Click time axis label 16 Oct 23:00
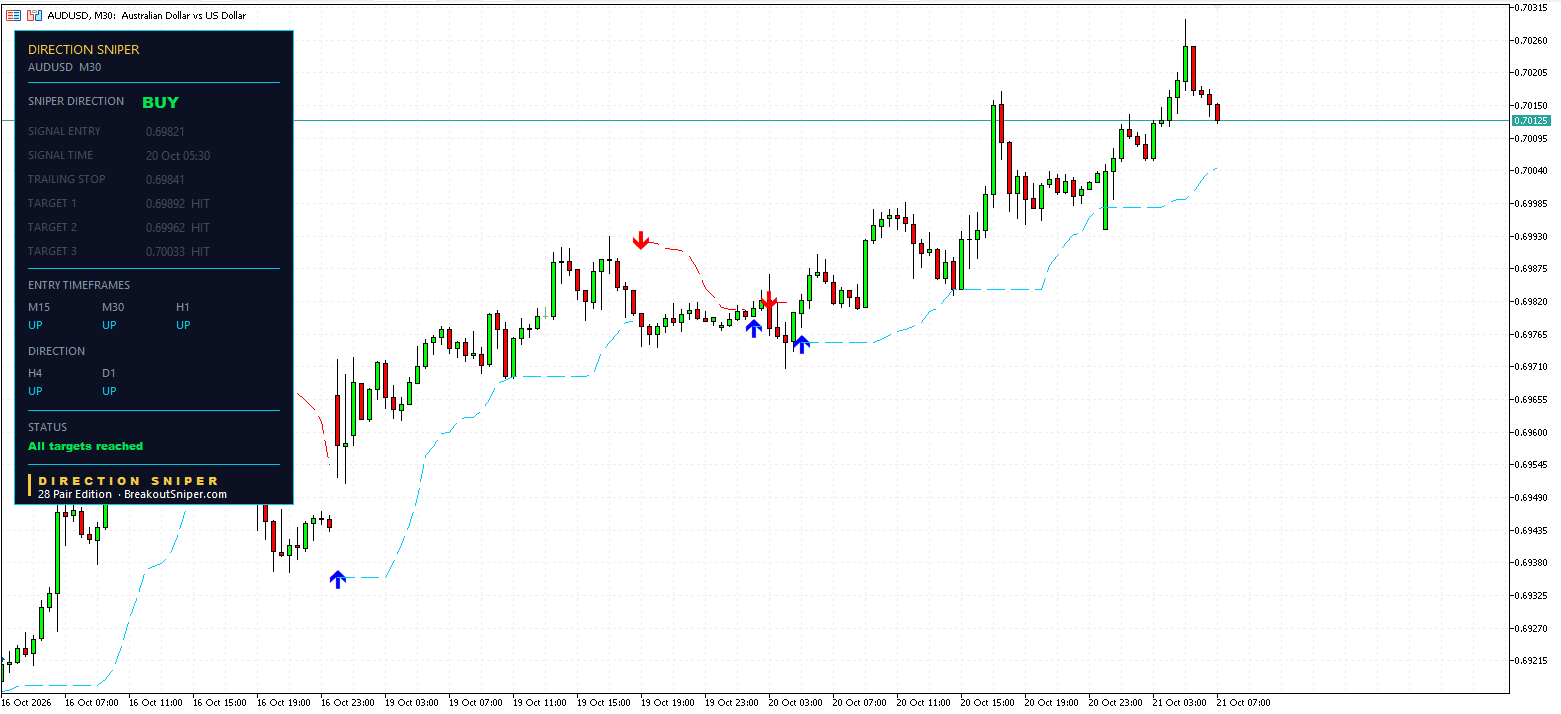Viewport: 1561px width, 714px height. (347, 703)
